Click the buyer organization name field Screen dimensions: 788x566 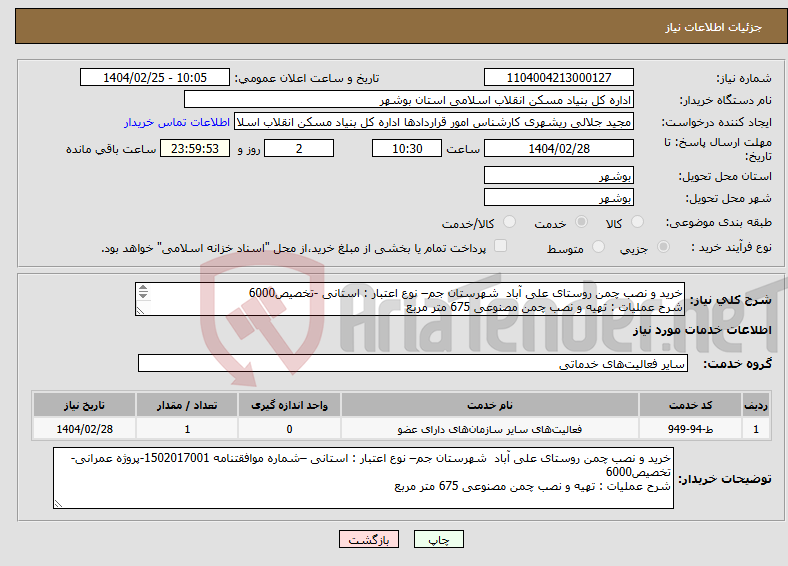tap(409, 100)
